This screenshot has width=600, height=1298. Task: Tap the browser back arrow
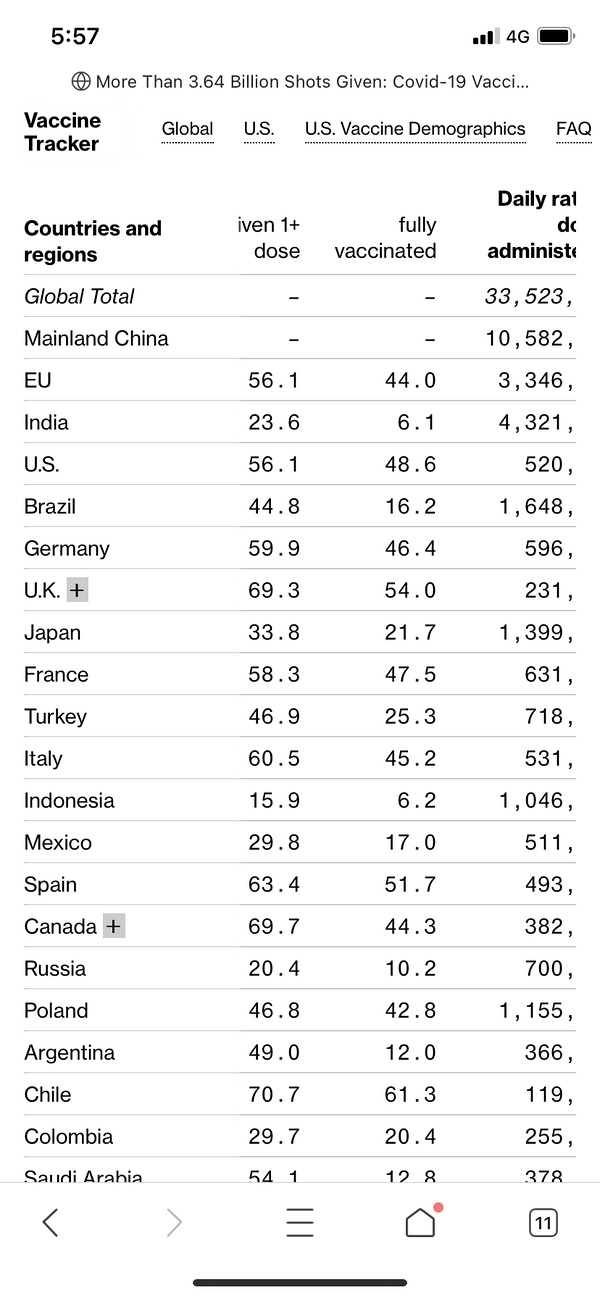pyautogui.click(x=50, y=1222)
